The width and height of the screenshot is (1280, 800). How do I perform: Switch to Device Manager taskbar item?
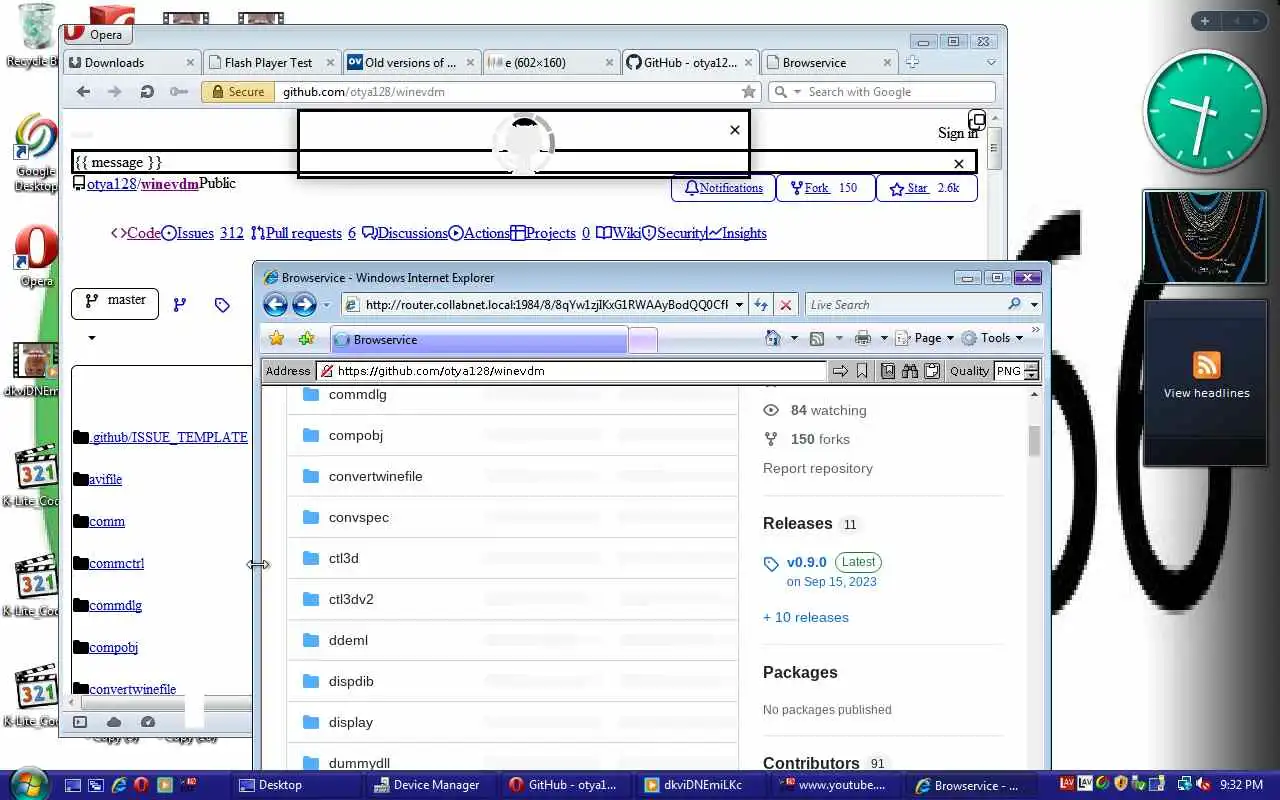click(x=426, y=785)
